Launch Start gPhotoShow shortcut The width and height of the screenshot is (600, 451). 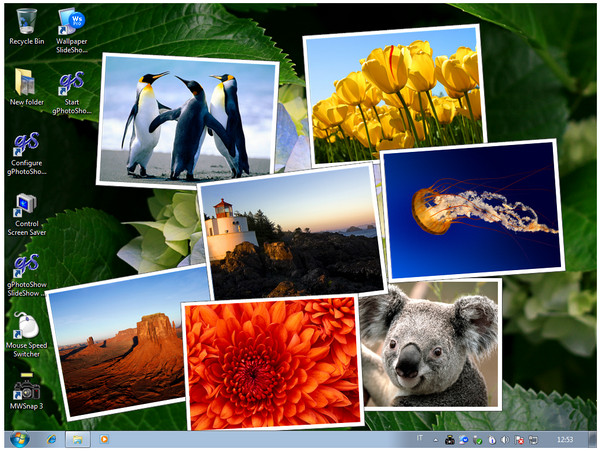coord(71,84)
